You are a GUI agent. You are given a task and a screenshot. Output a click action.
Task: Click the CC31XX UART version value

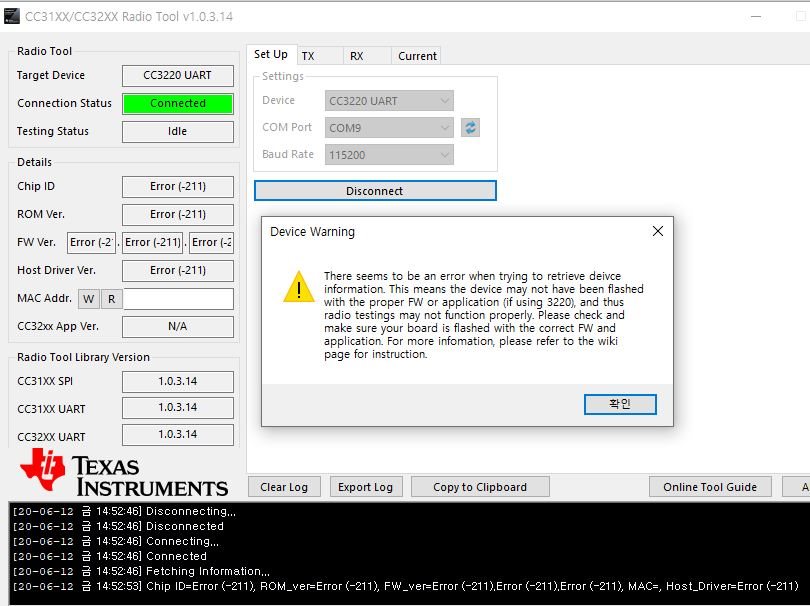coord(178,408)
